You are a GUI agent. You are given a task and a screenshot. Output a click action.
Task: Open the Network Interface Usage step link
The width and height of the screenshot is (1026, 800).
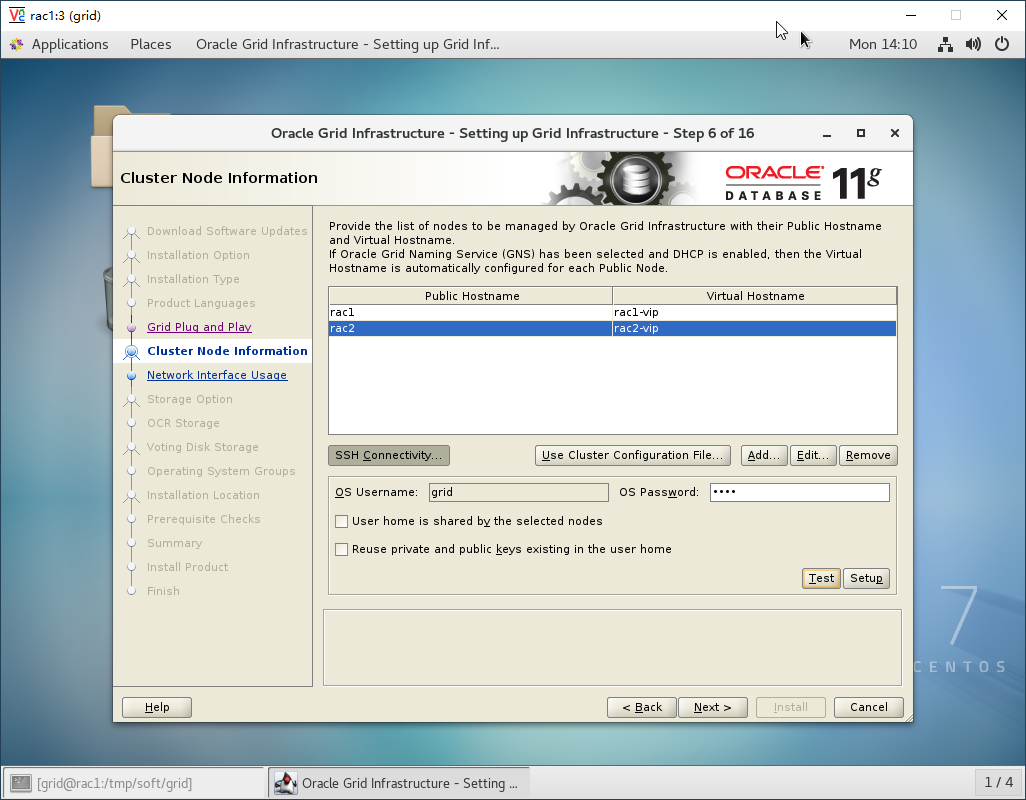[x=217, y=375]
